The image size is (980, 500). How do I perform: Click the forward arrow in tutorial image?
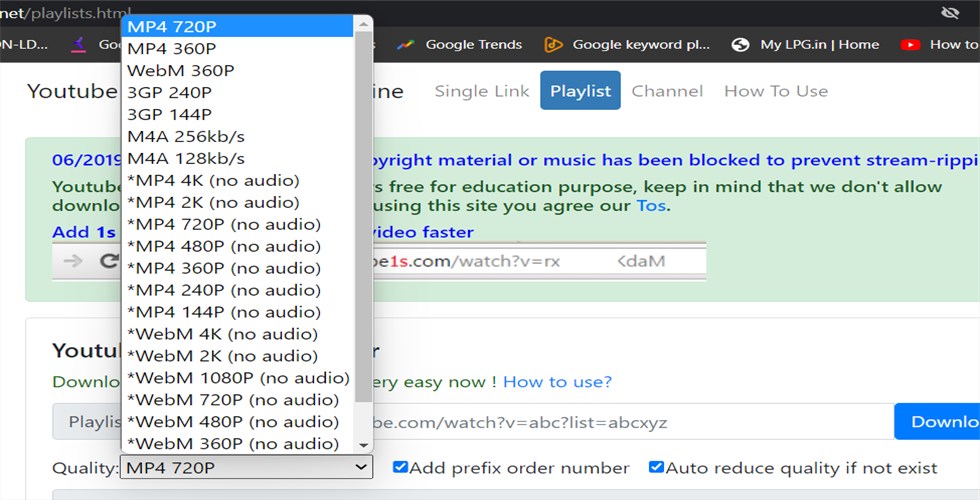pos(73,261)
